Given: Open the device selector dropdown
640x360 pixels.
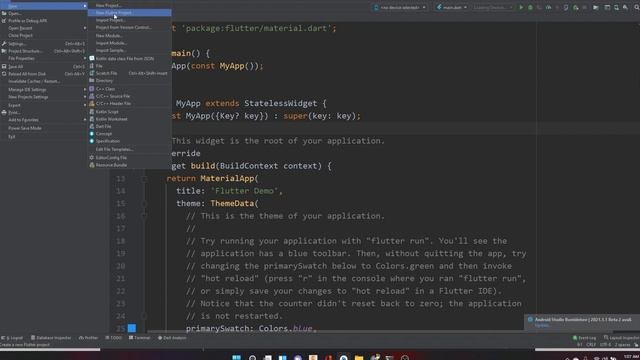Looking at the screenshot, I should tap(400, 7).
